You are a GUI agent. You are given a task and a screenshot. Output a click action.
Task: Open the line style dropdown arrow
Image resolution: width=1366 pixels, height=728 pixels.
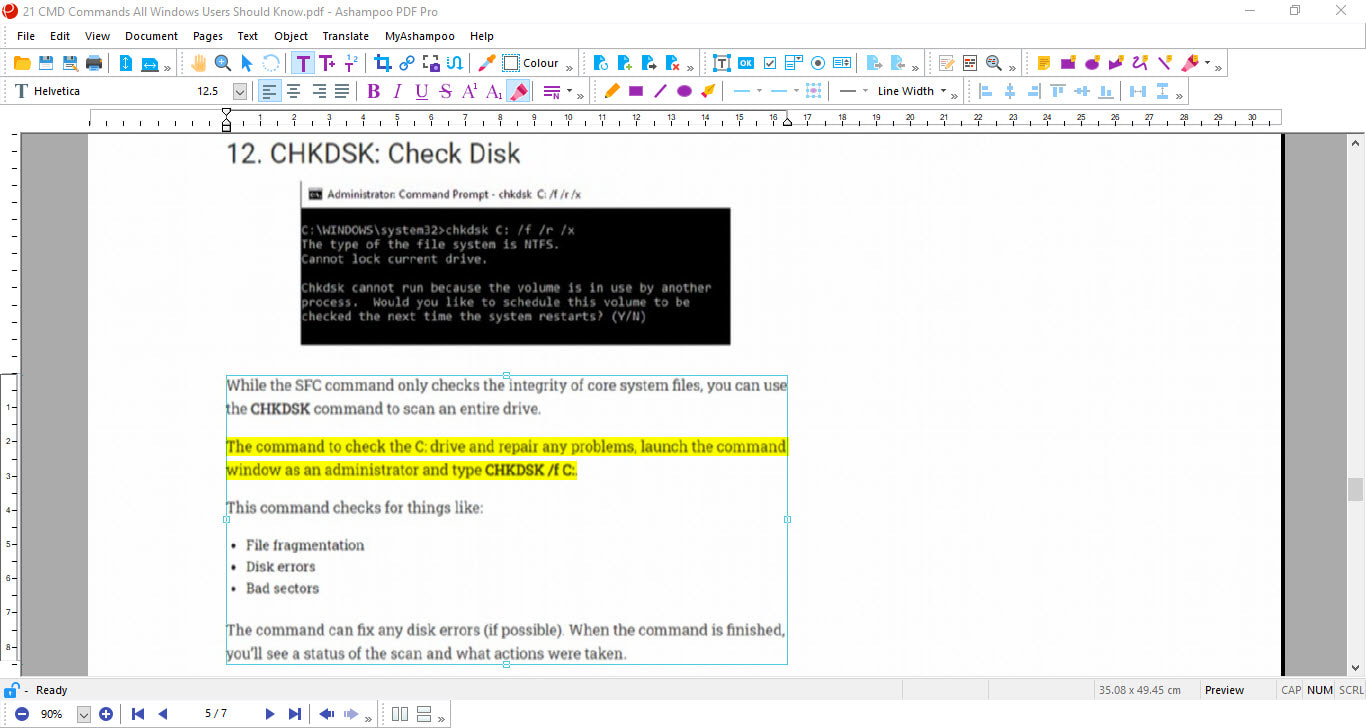pos(864,91)
